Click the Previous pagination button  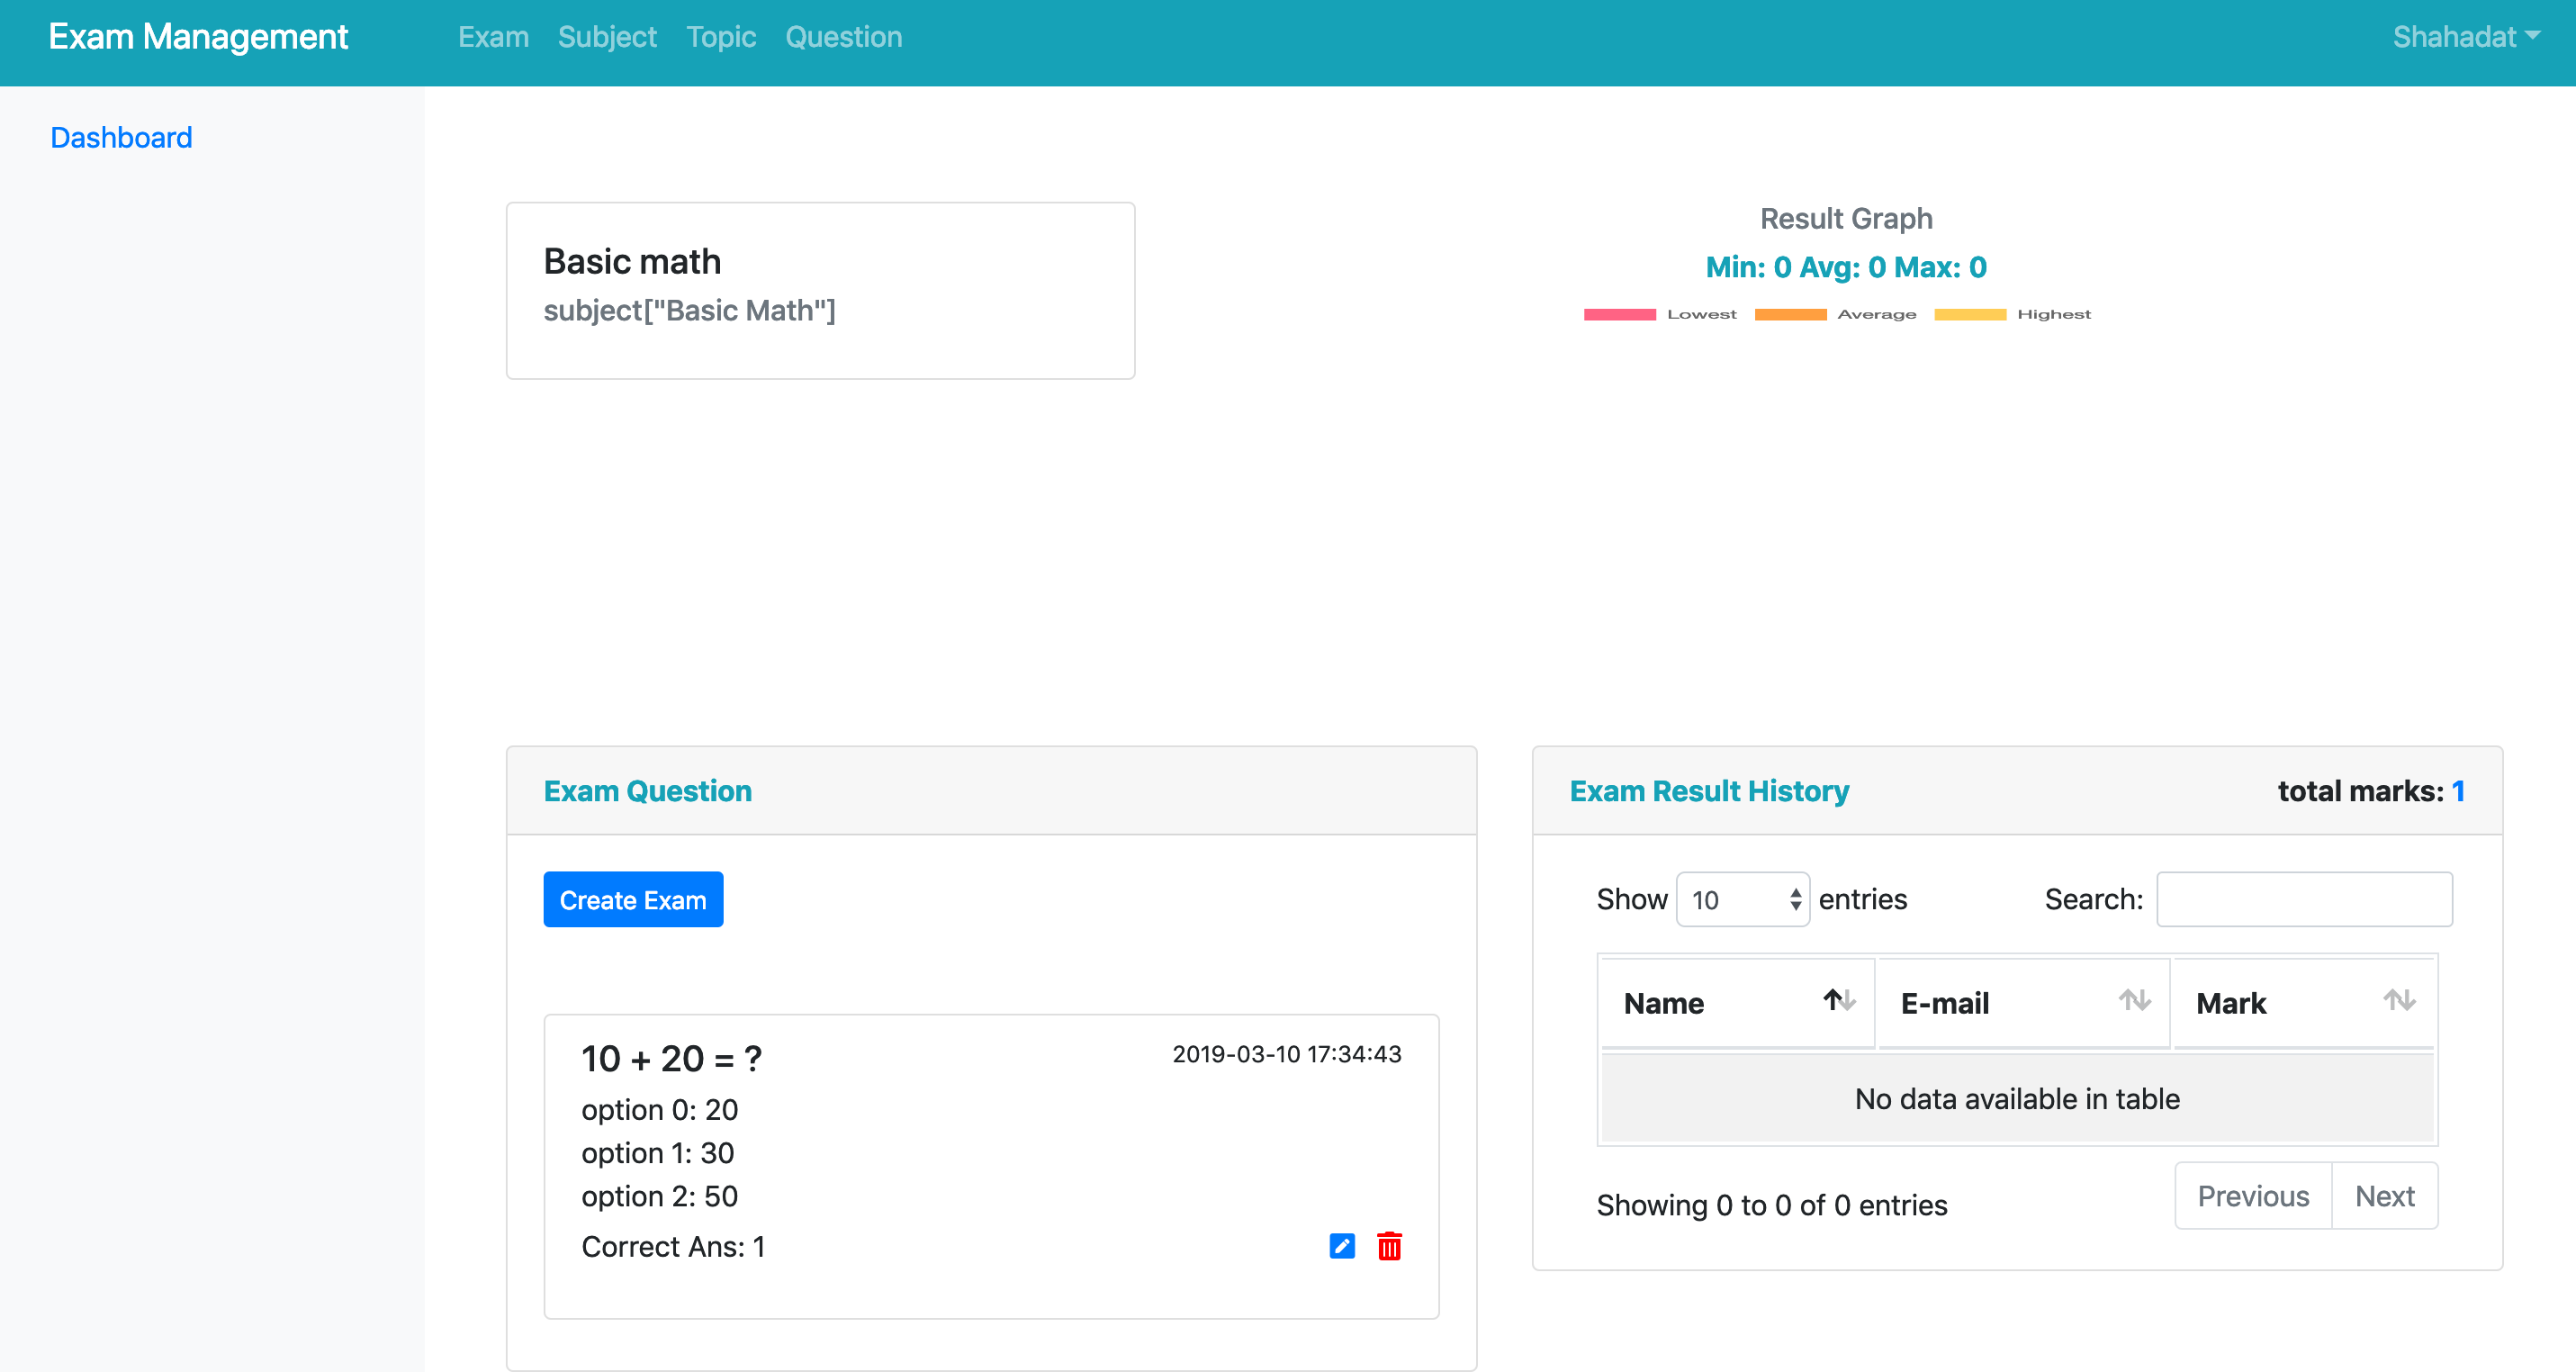(x=2253, y=1195)
